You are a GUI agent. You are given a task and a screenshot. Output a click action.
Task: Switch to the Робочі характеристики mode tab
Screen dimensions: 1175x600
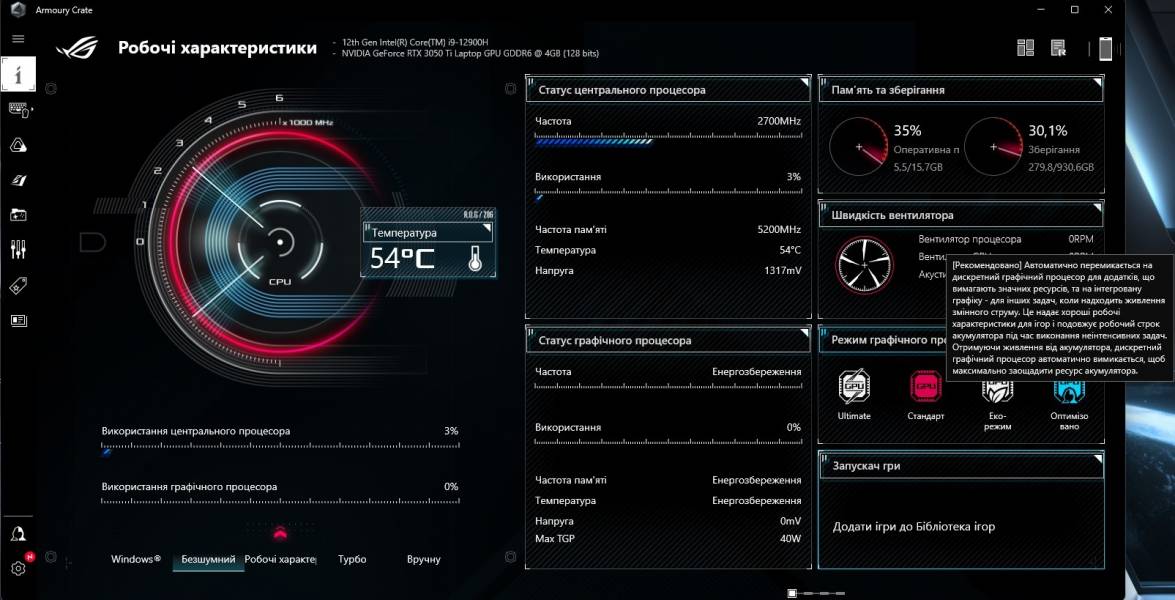pyautogui.click(x=280, y=560)
